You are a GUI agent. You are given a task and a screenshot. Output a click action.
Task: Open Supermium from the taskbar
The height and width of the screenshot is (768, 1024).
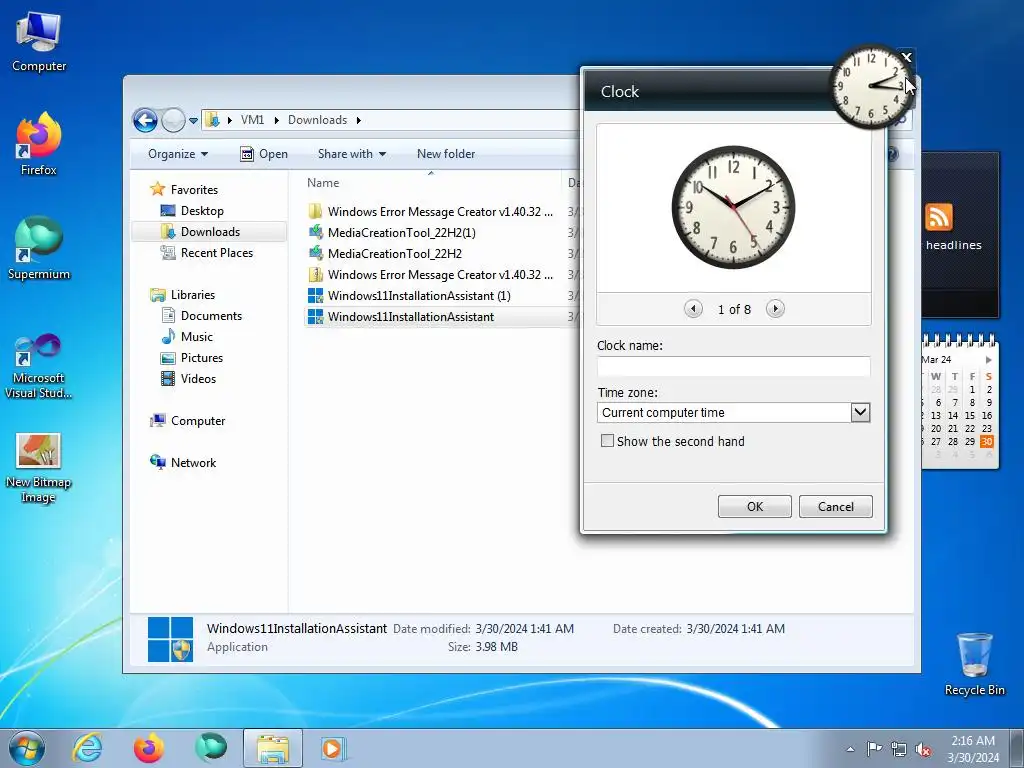pos(210,748)
